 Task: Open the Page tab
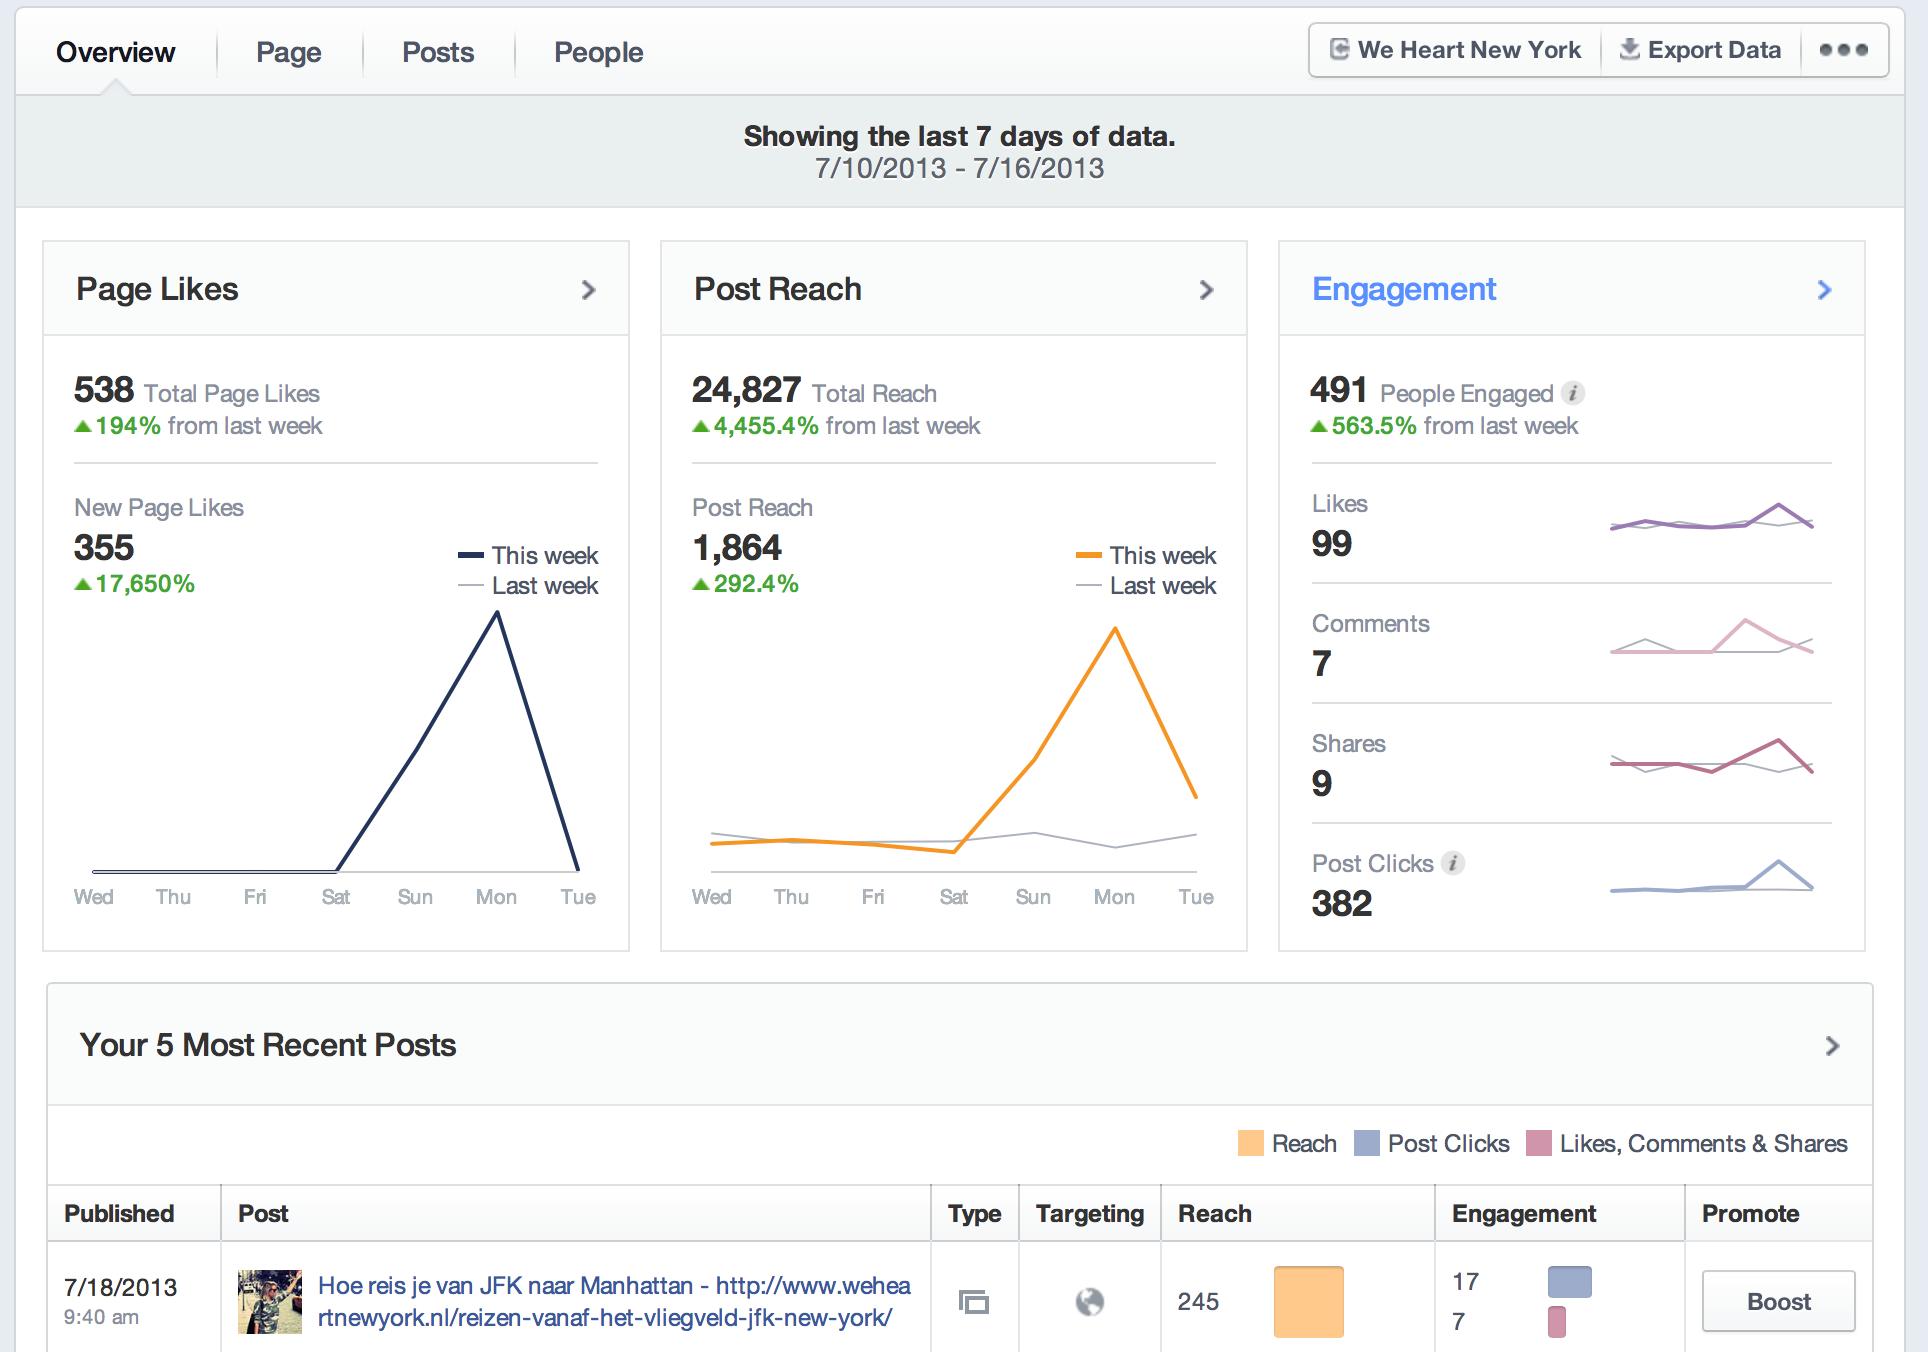click(x=288, y=52)
